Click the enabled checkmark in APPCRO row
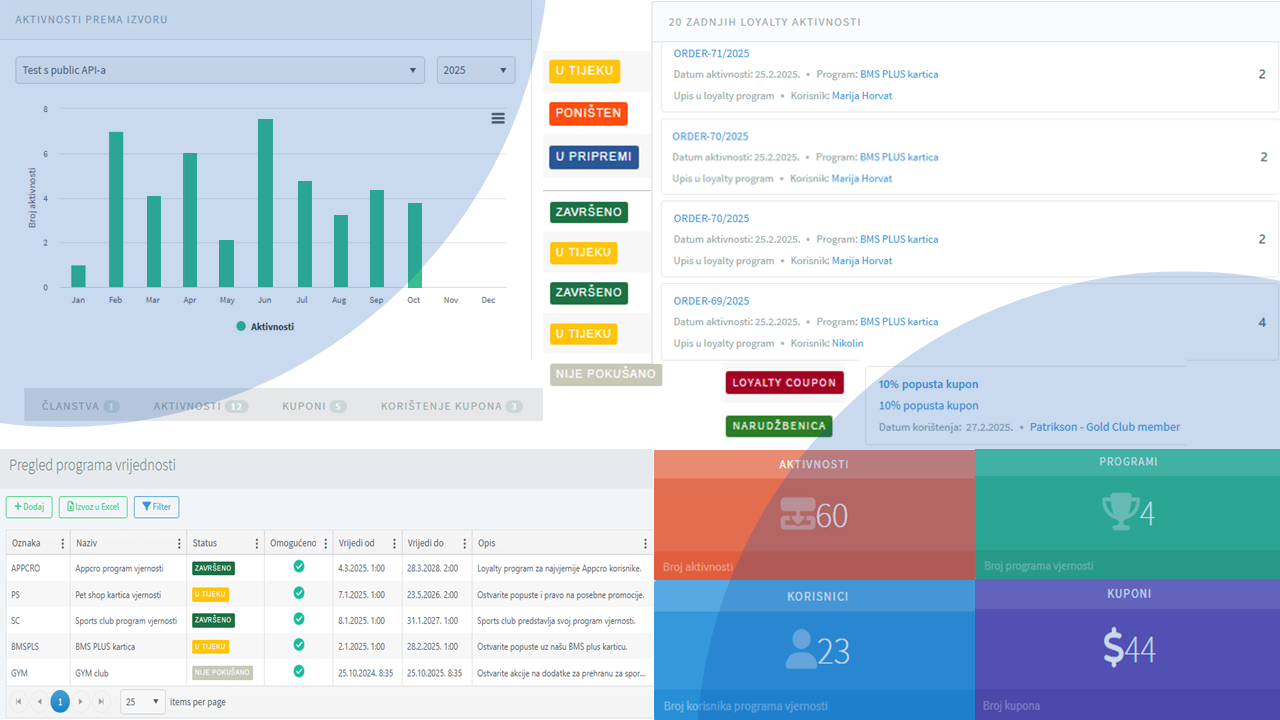 [298, 567]
